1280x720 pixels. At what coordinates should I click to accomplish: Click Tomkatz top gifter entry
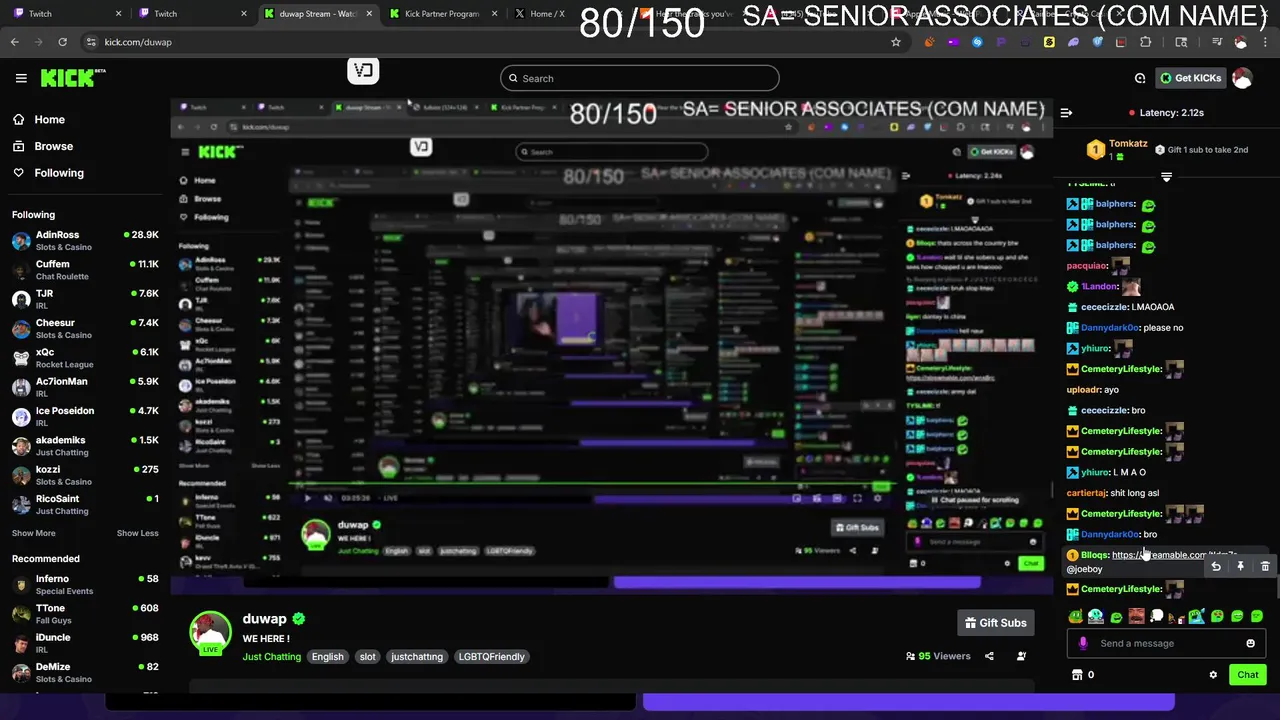point(1118,150)
